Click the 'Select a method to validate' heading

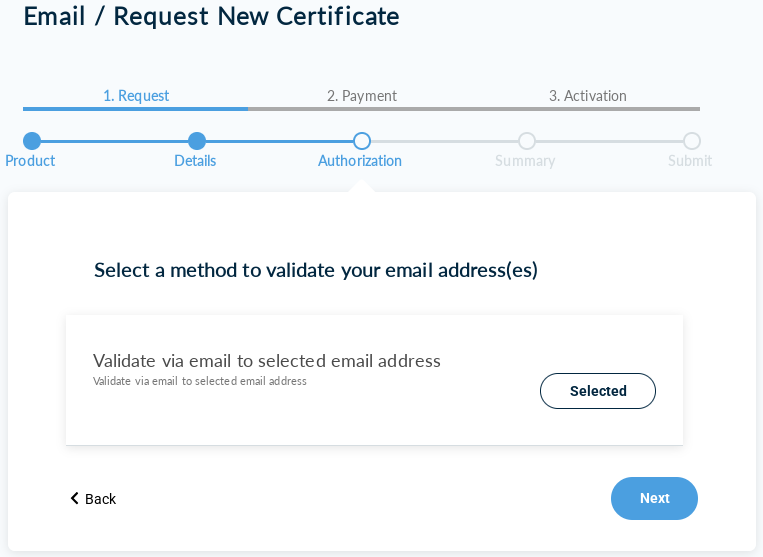(x=316, y=270)
